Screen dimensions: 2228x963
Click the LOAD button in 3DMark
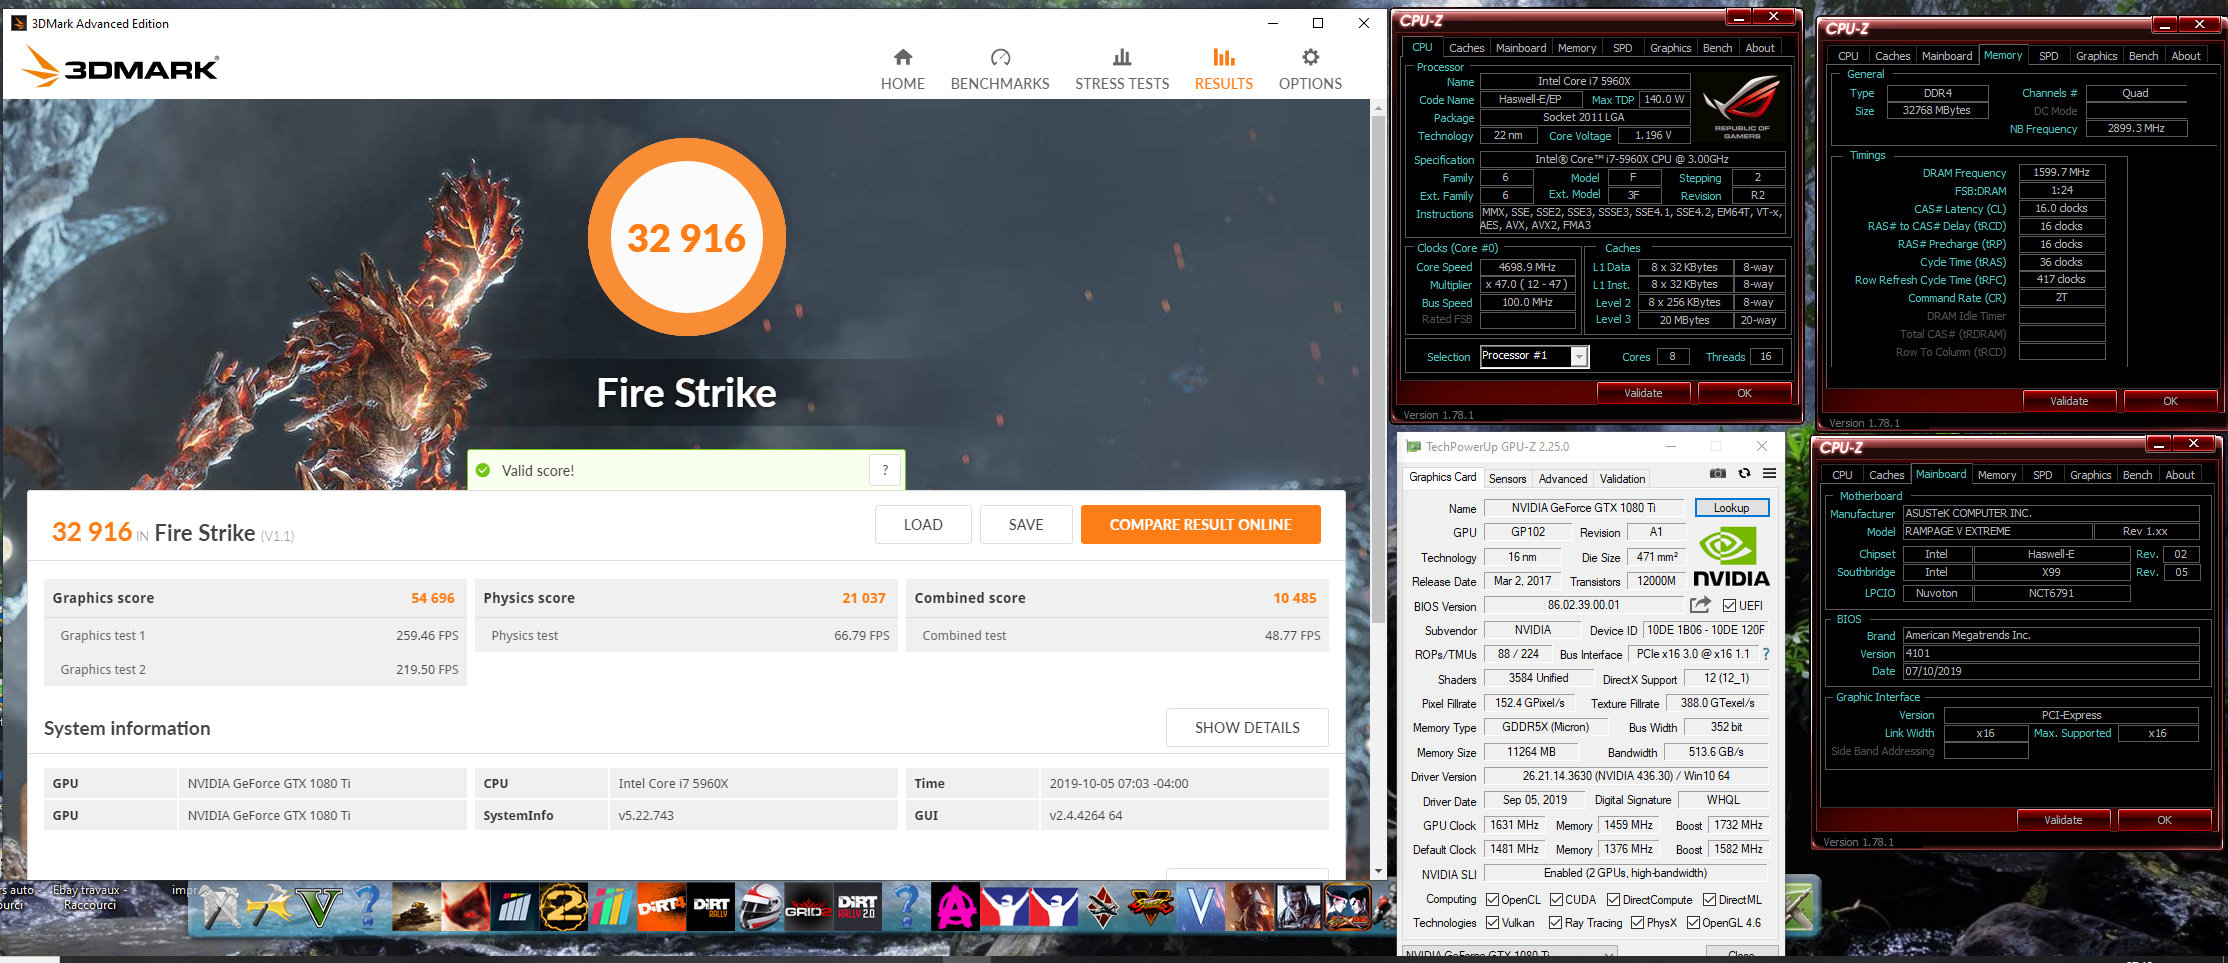[923, 524]
